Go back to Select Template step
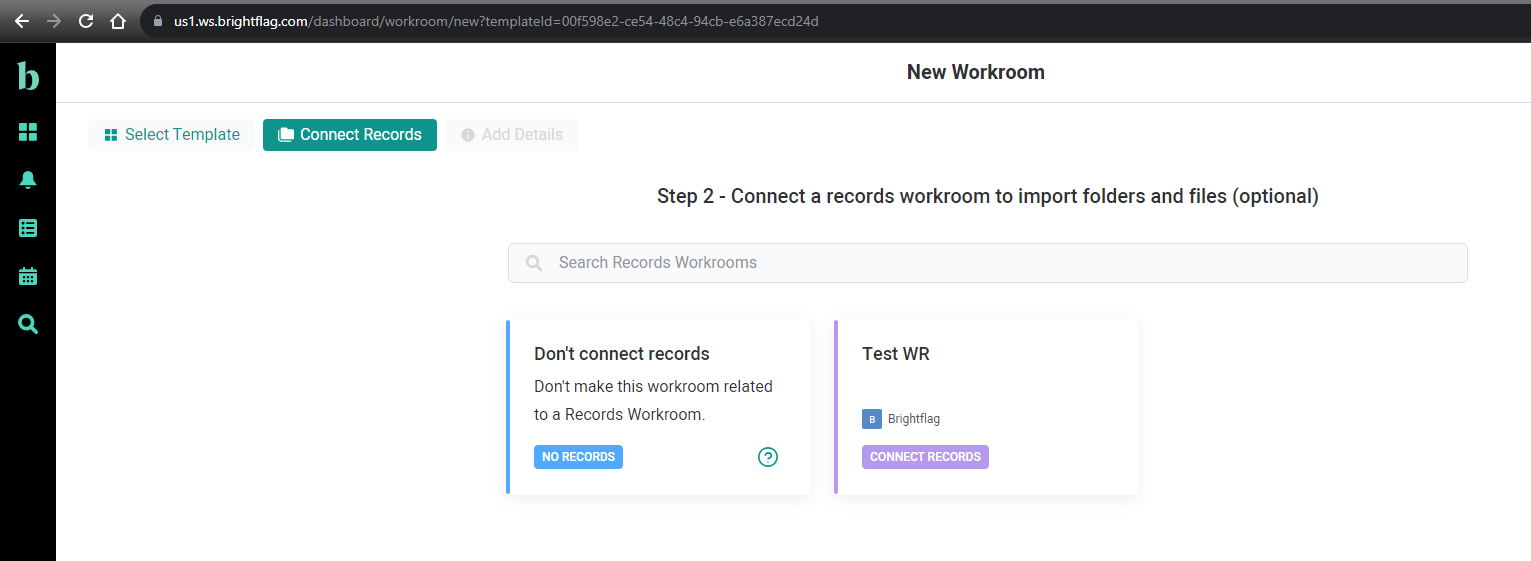Image resolution: width=1531 pixels, height=561 pixels. click(x=172, y=135)
